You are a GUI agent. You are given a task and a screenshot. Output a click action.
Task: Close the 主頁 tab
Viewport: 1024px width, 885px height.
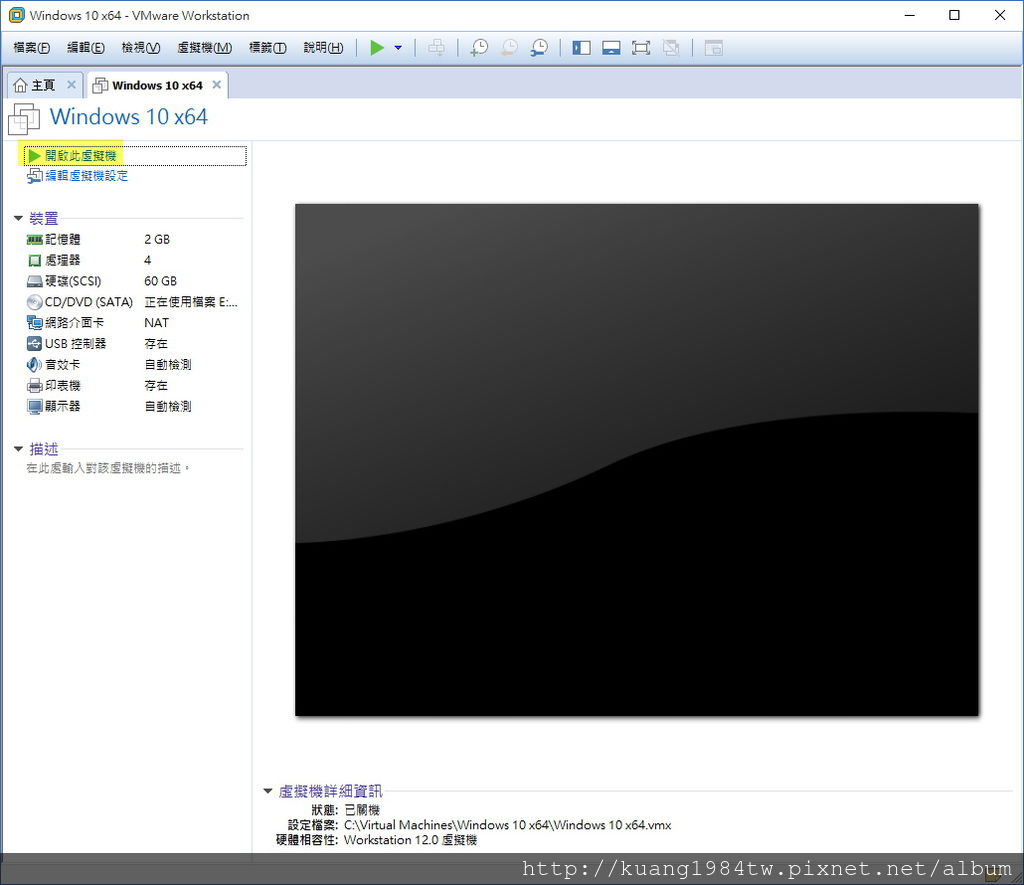click(x=72, y=85)
